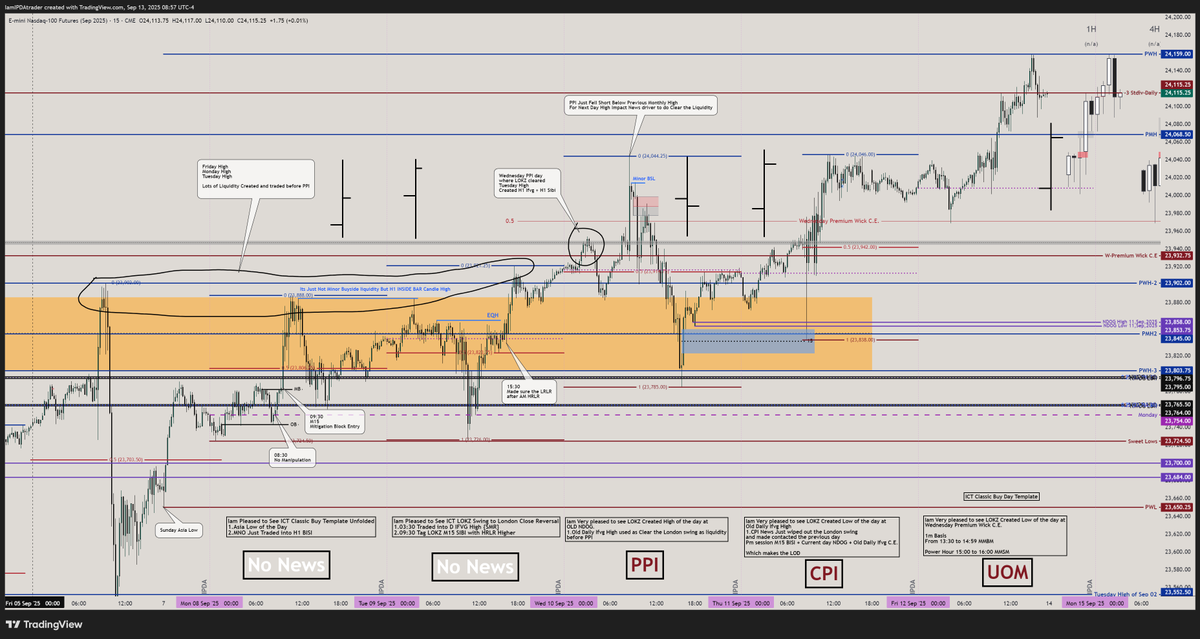The width and height of the screenshot is (1200, 639).
Task: Click the 23,724.50 price tag
Action: point(1177,440)
